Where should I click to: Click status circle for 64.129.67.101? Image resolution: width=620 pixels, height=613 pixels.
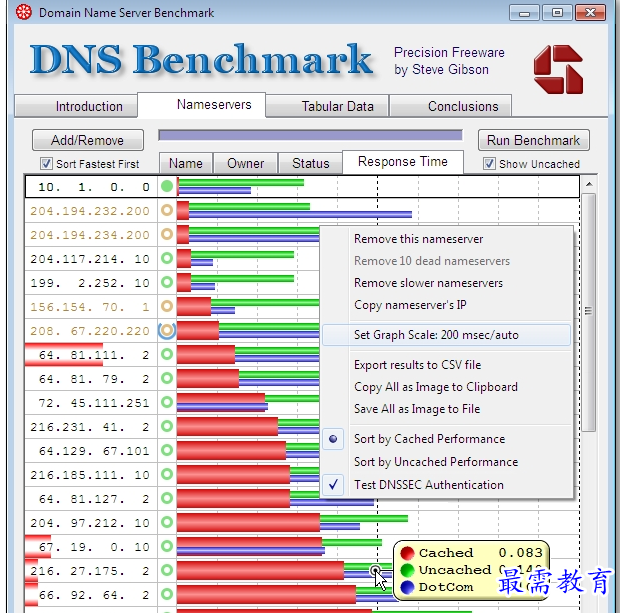click(167, 450)
